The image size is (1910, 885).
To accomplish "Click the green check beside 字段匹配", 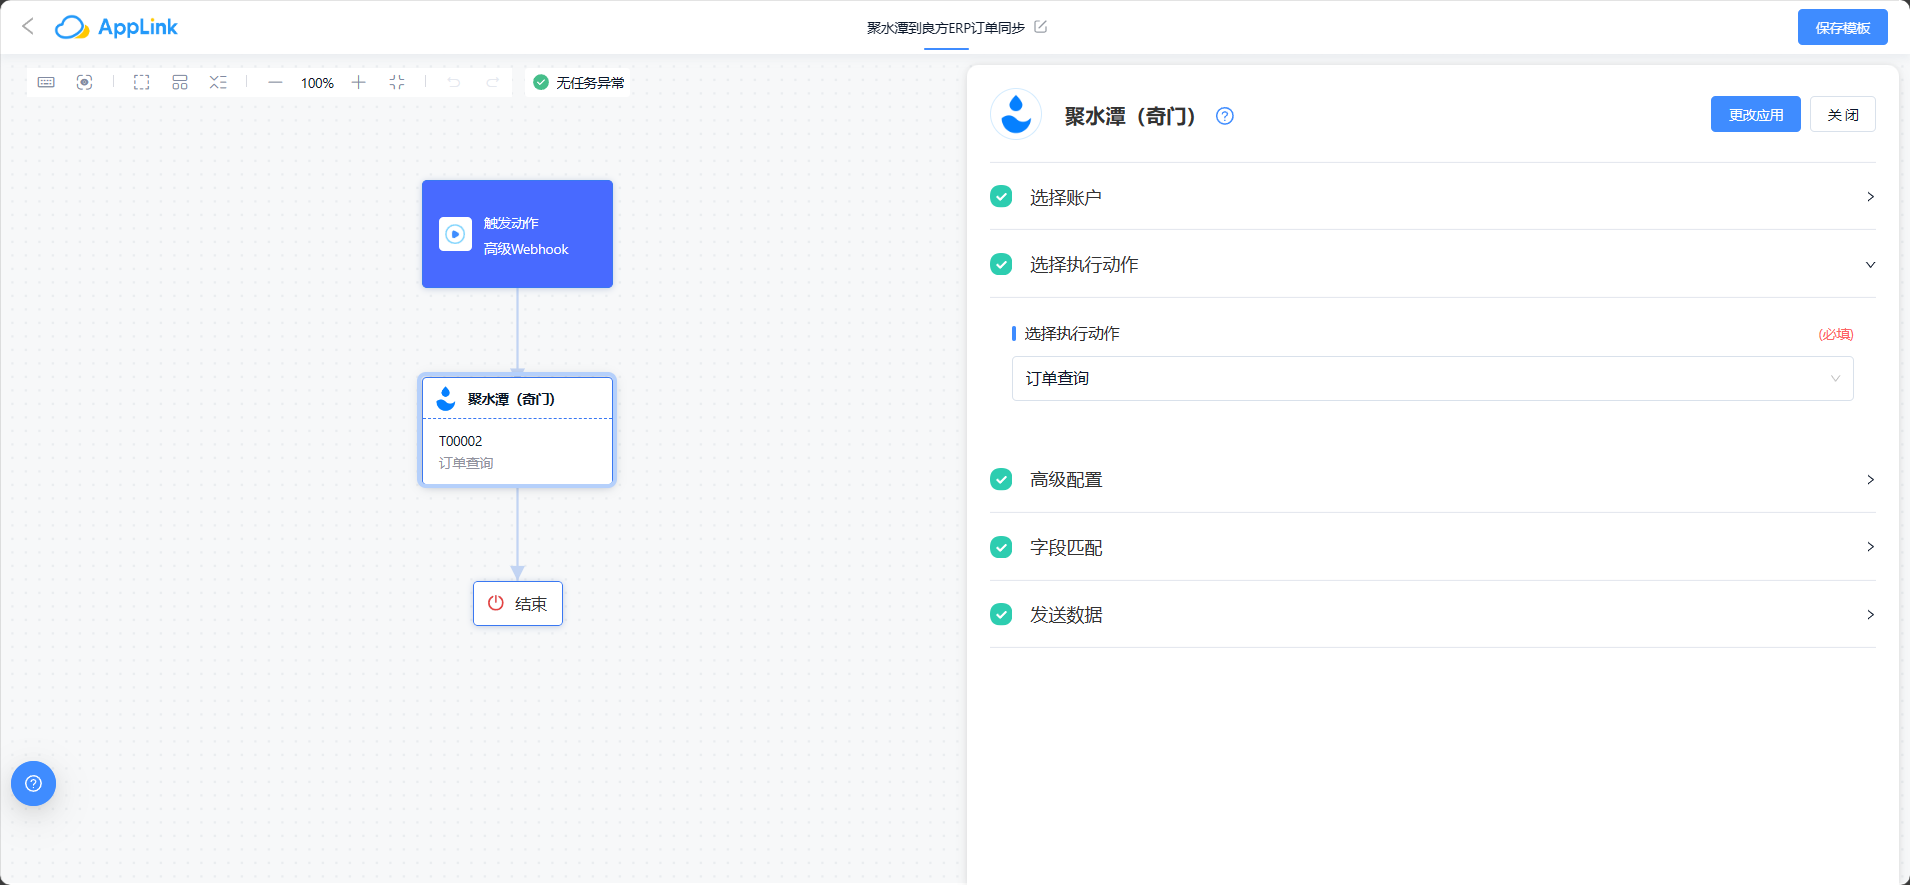I will (1001, 547).
